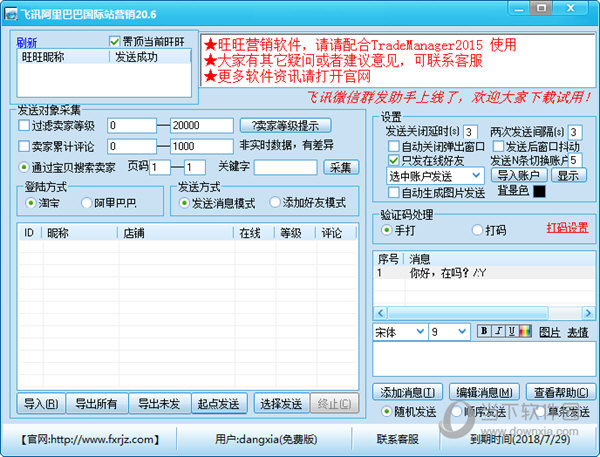Click the 采集 collect button

click(x=341, y=167)
